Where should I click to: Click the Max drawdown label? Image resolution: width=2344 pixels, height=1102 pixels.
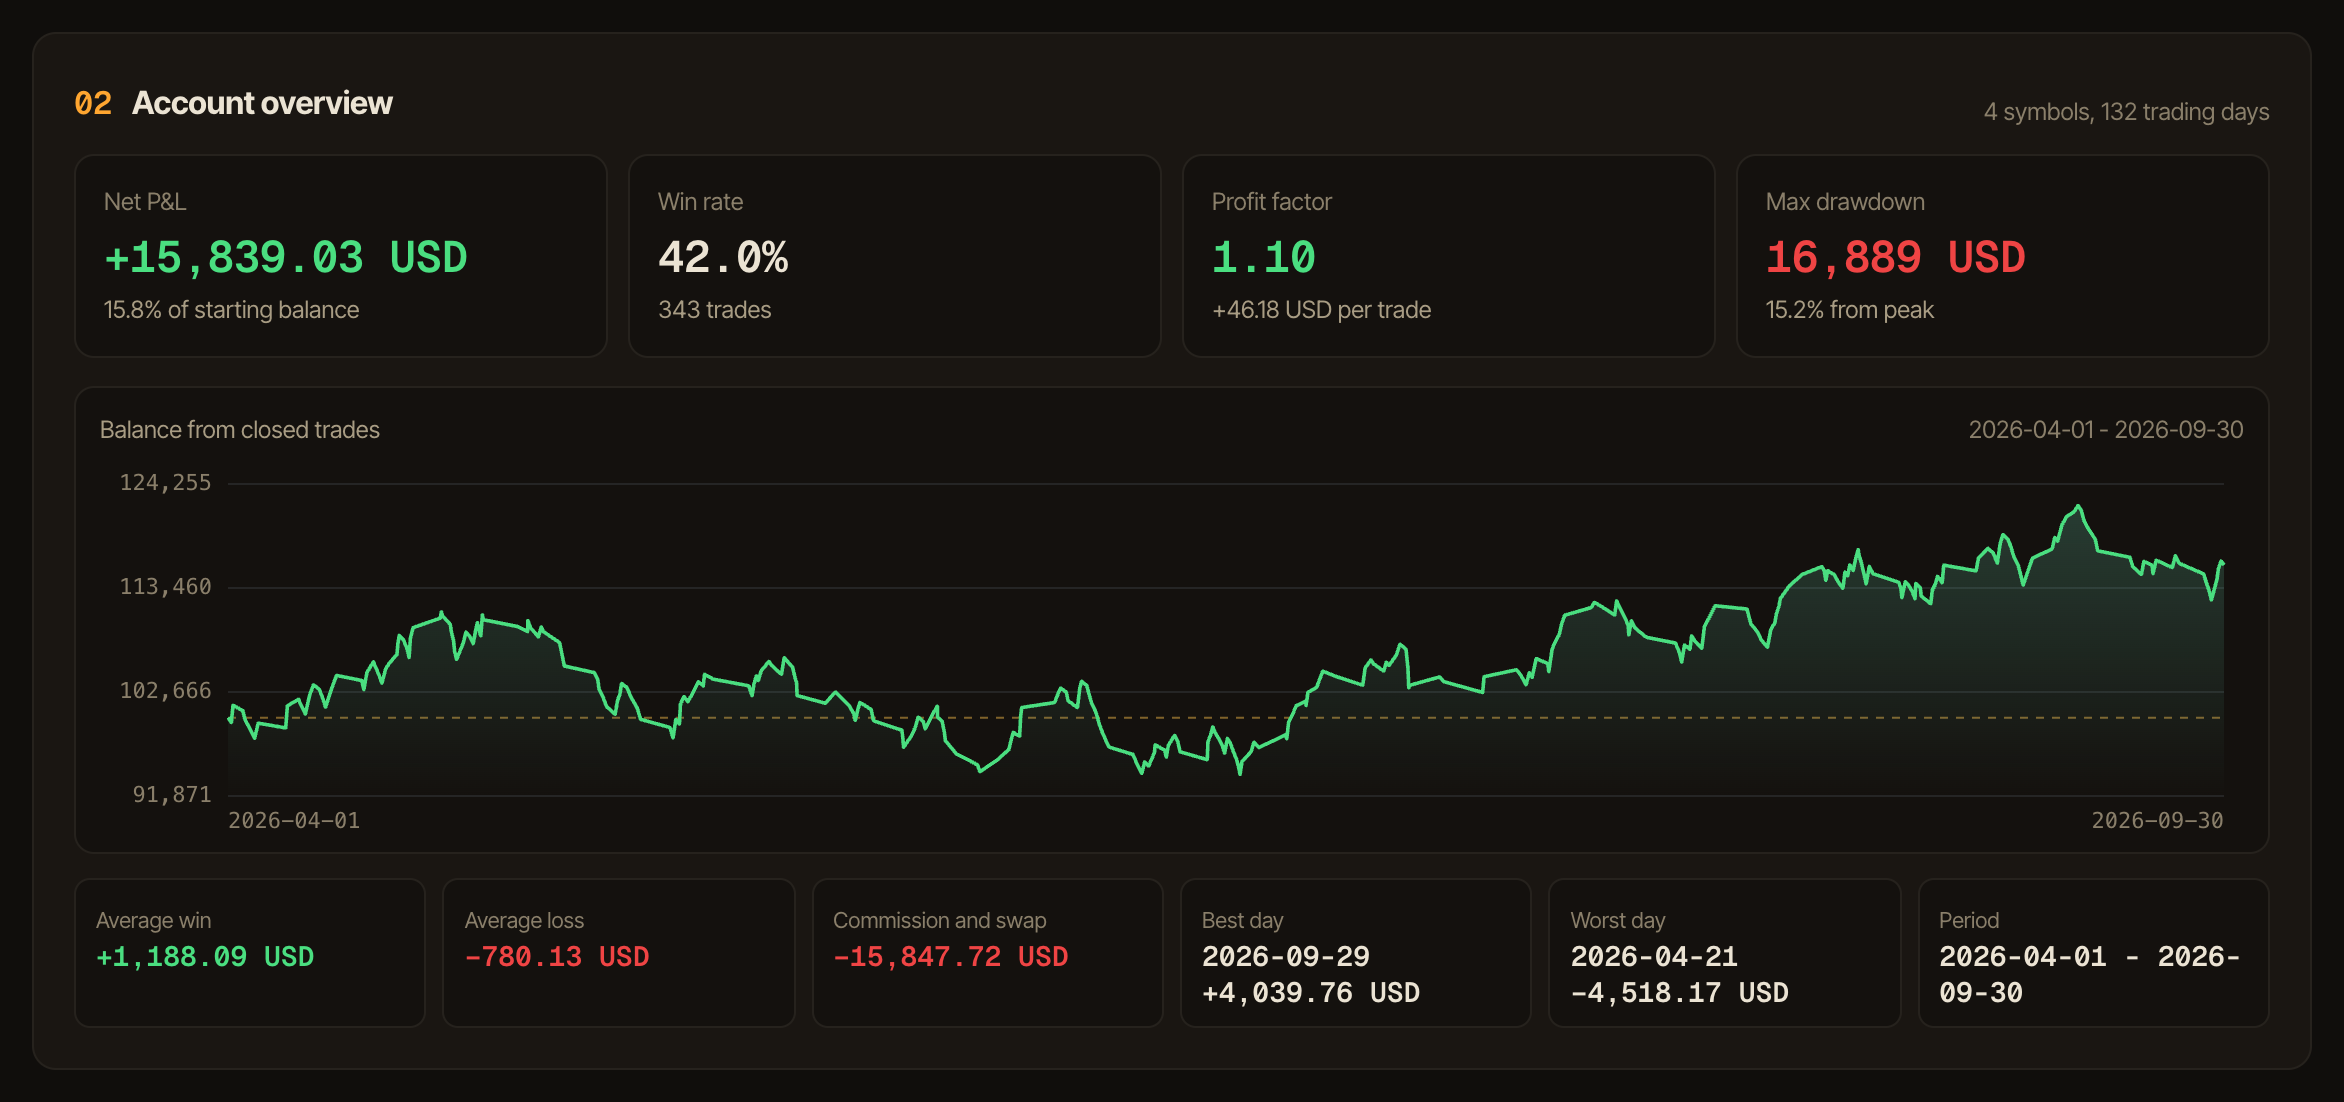1844,202
